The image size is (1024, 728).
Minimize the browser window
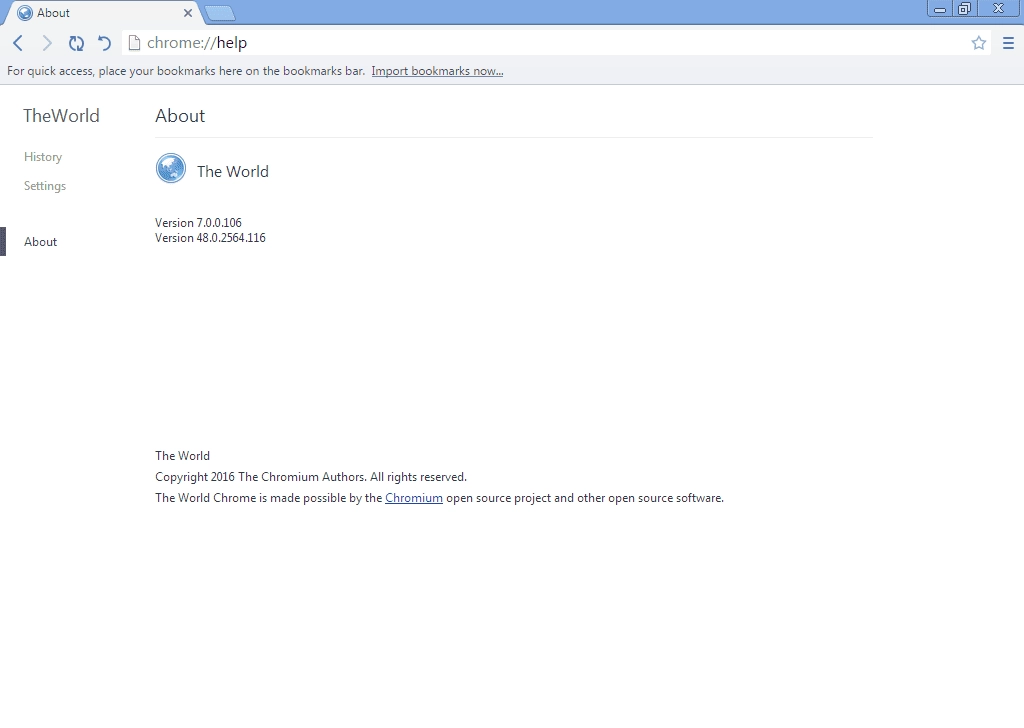point(940,8)
